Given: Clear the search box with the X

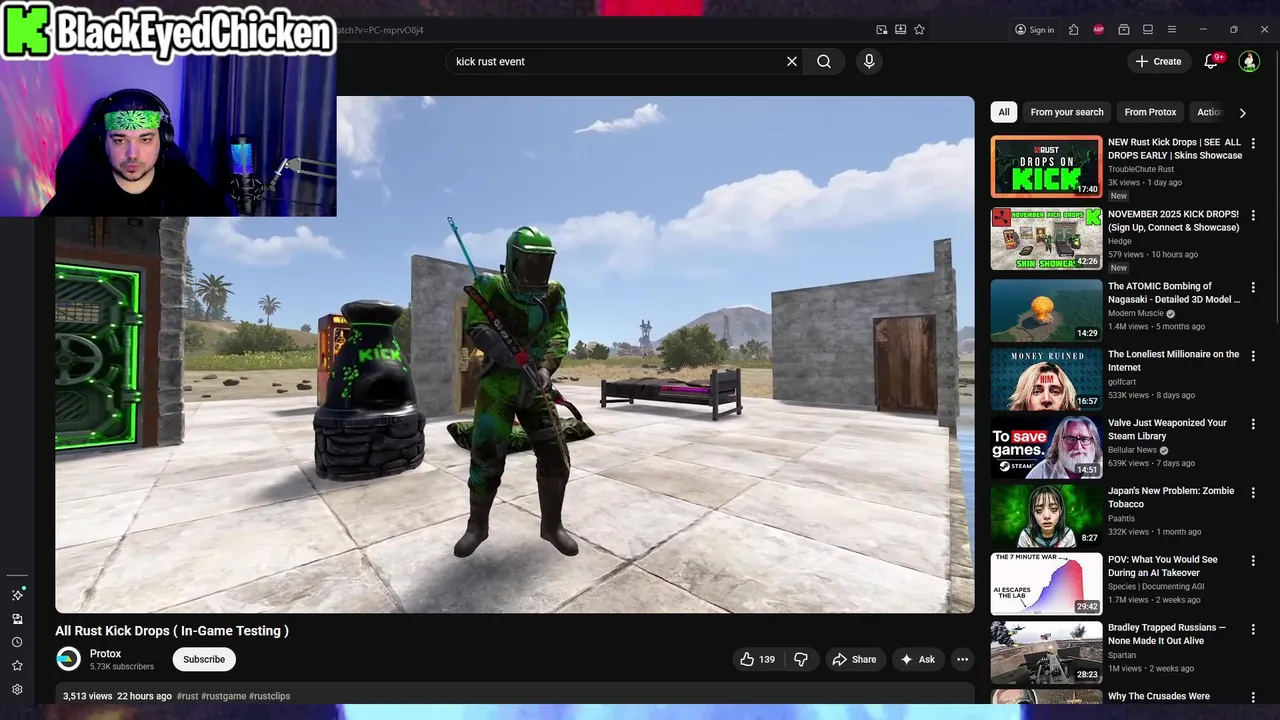Looking at the screenshot, I should point(792,61).
